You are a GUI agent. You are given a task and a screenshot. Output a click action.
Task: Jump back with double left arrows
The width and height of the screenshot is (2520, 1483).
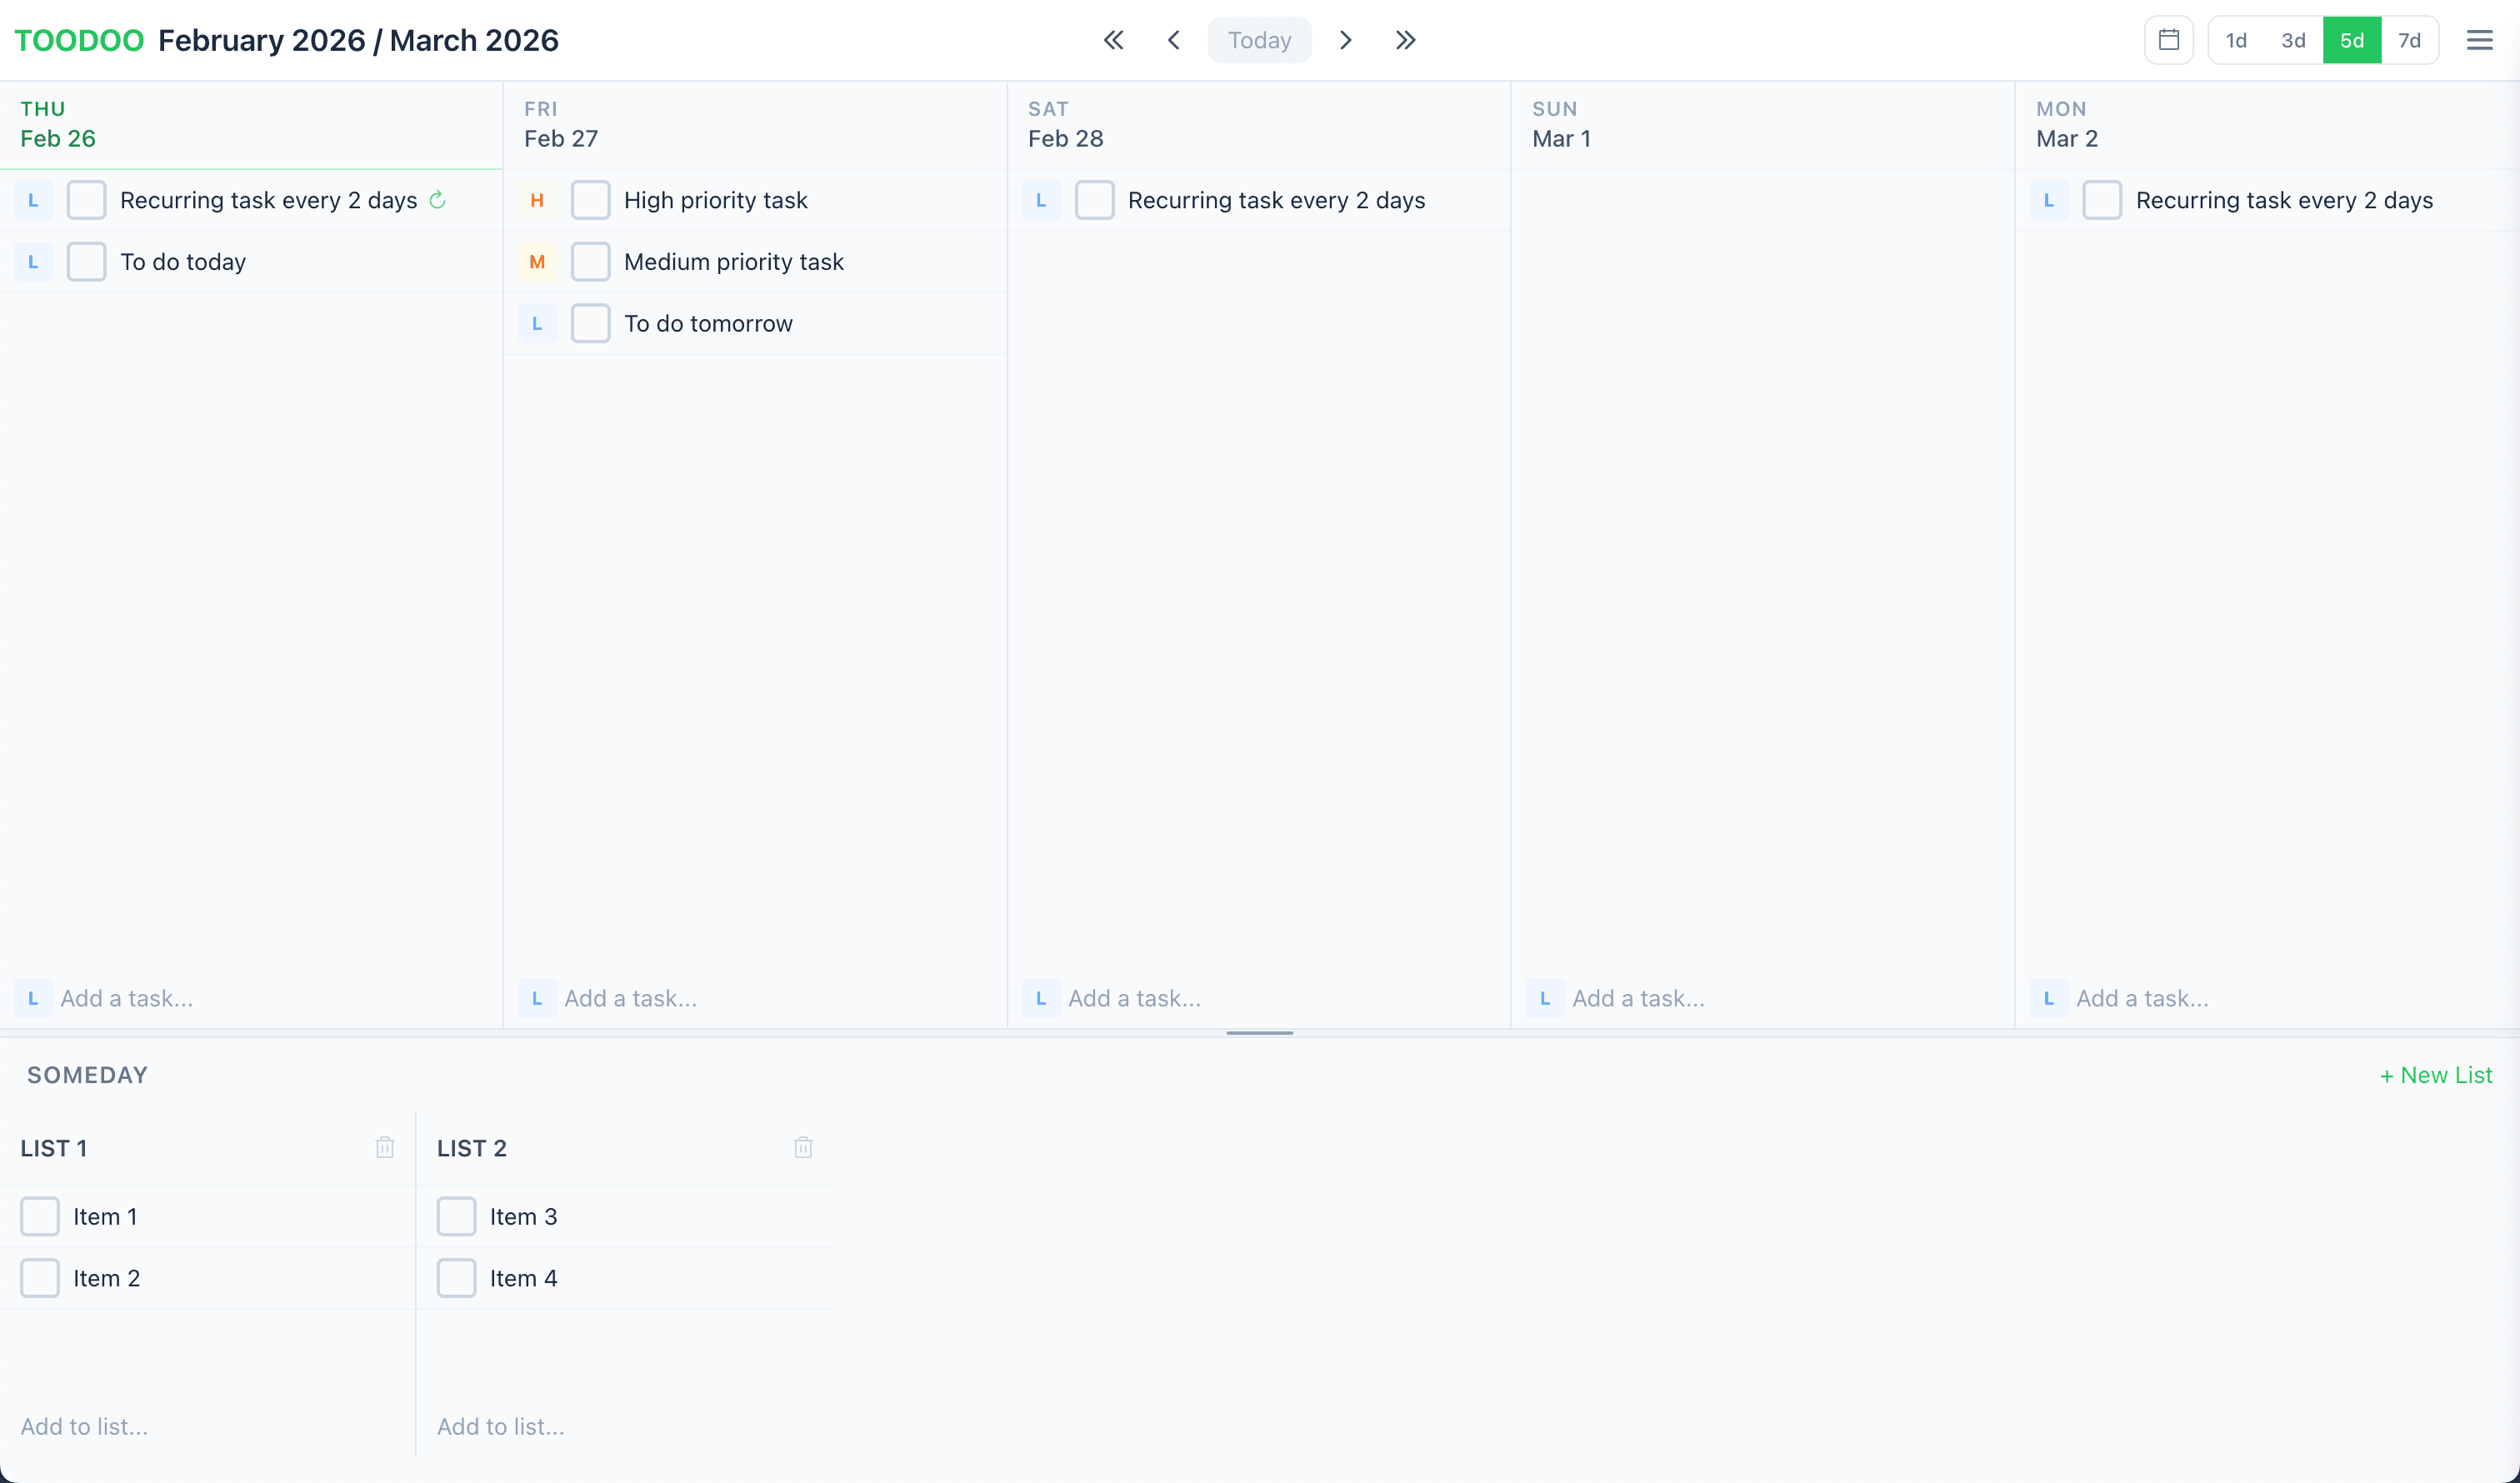[1113, 40]
